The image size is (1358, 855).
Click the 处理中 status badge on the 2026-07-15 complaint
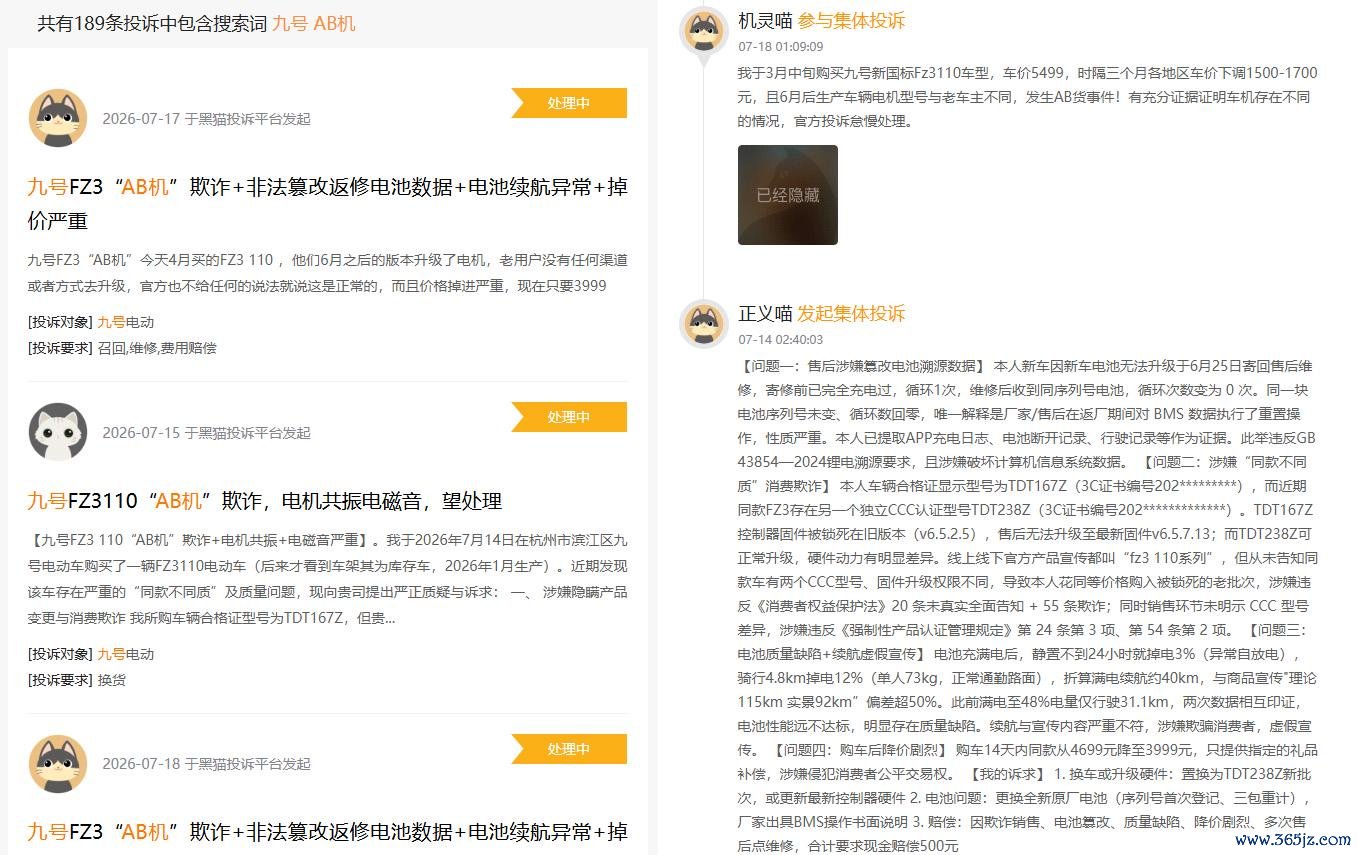tap(569, 417)
